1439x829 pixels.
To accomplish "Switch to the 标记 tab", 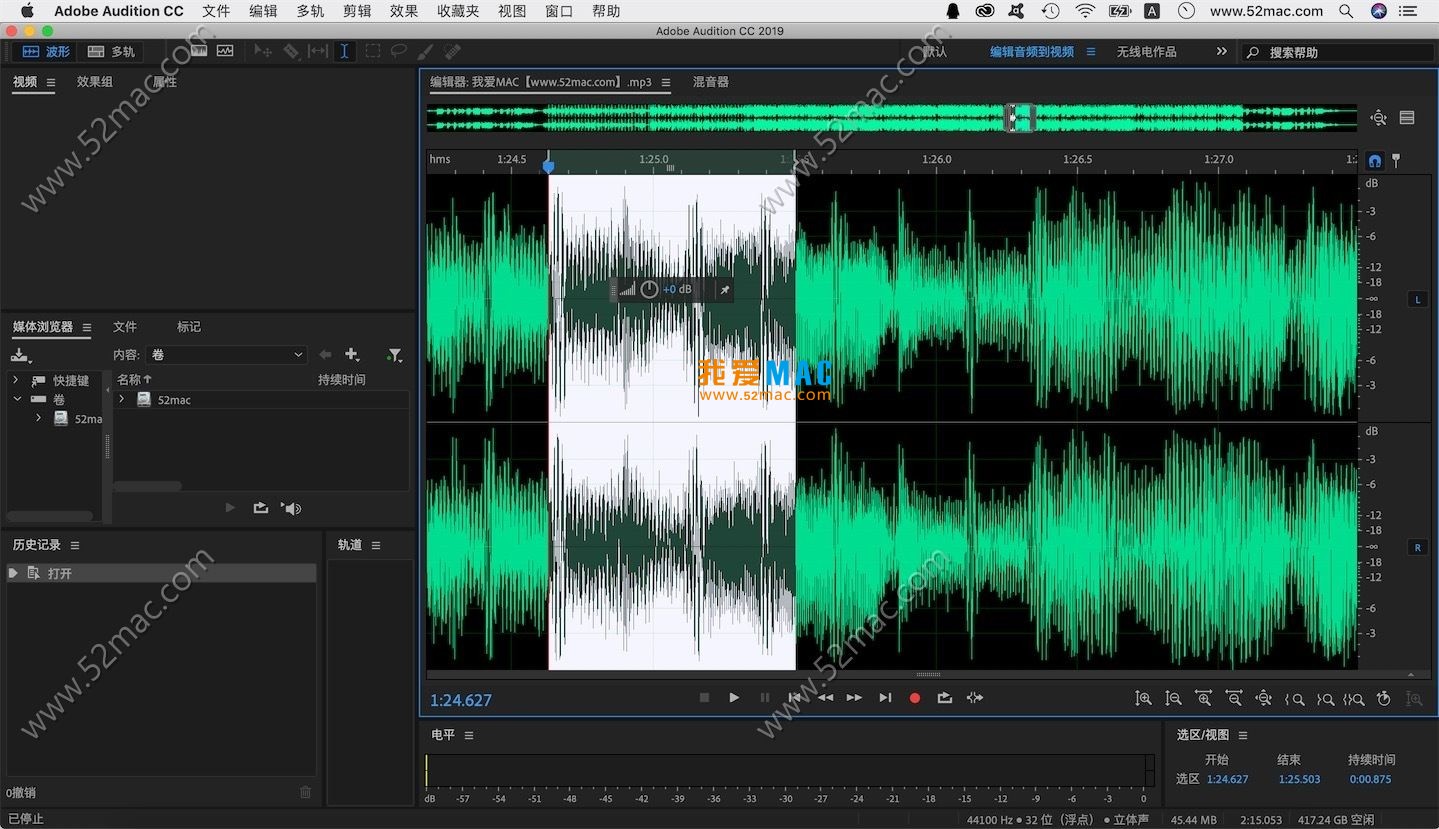I will click(x=189, y=327).
